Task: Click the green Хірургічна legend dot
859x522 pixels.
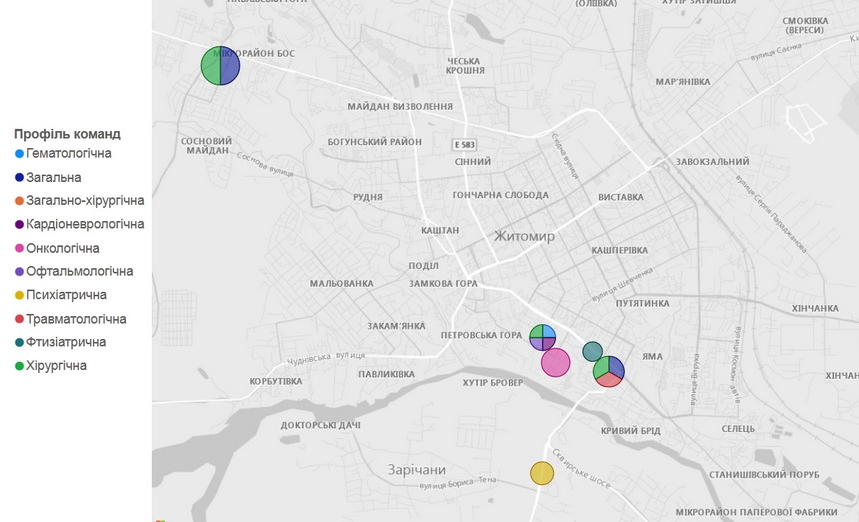Action: pos(20,366)
